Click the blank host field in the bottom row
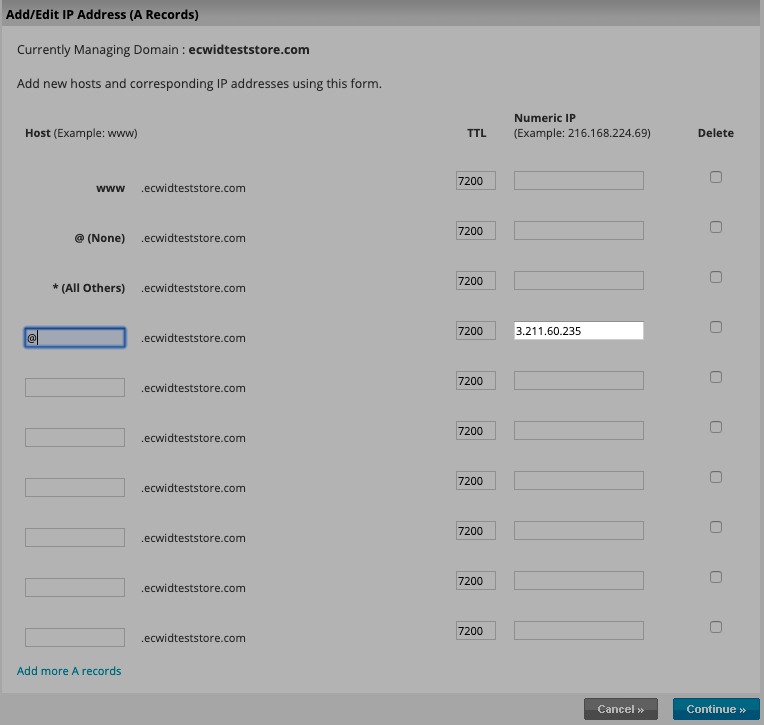Viewport: 764px width, 725px height. (75, 637)
